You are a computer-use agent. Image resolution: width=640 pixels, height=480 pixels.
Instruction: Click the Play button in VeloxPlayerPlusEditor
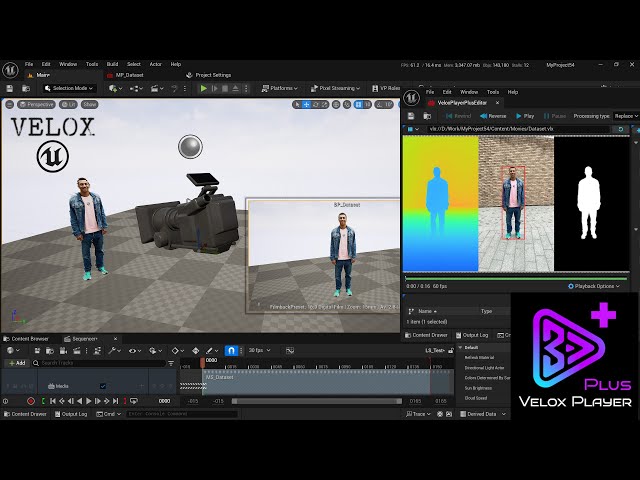point(525,116)
